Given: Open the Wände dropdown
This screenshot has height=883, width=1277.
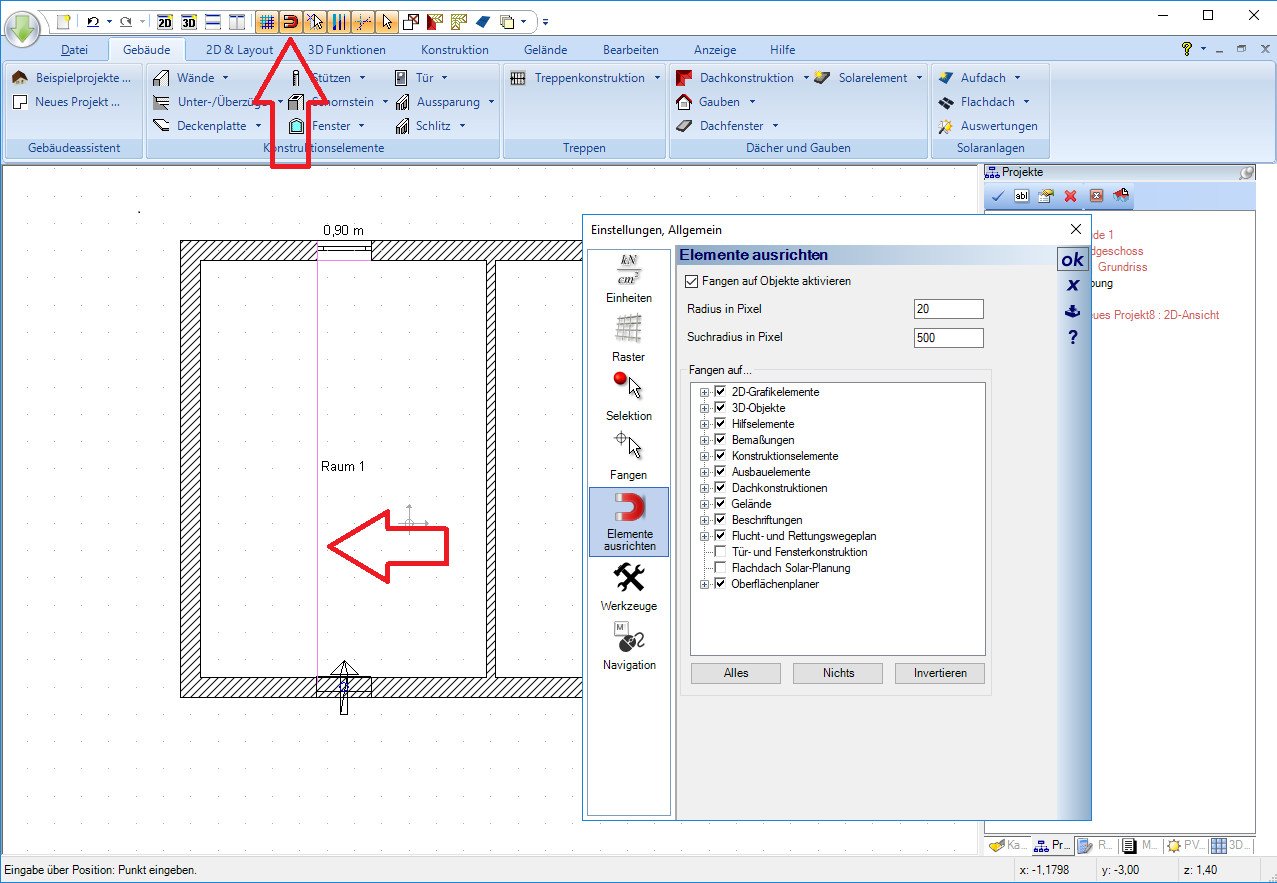Looking at the screenshot, I should 225,78.
